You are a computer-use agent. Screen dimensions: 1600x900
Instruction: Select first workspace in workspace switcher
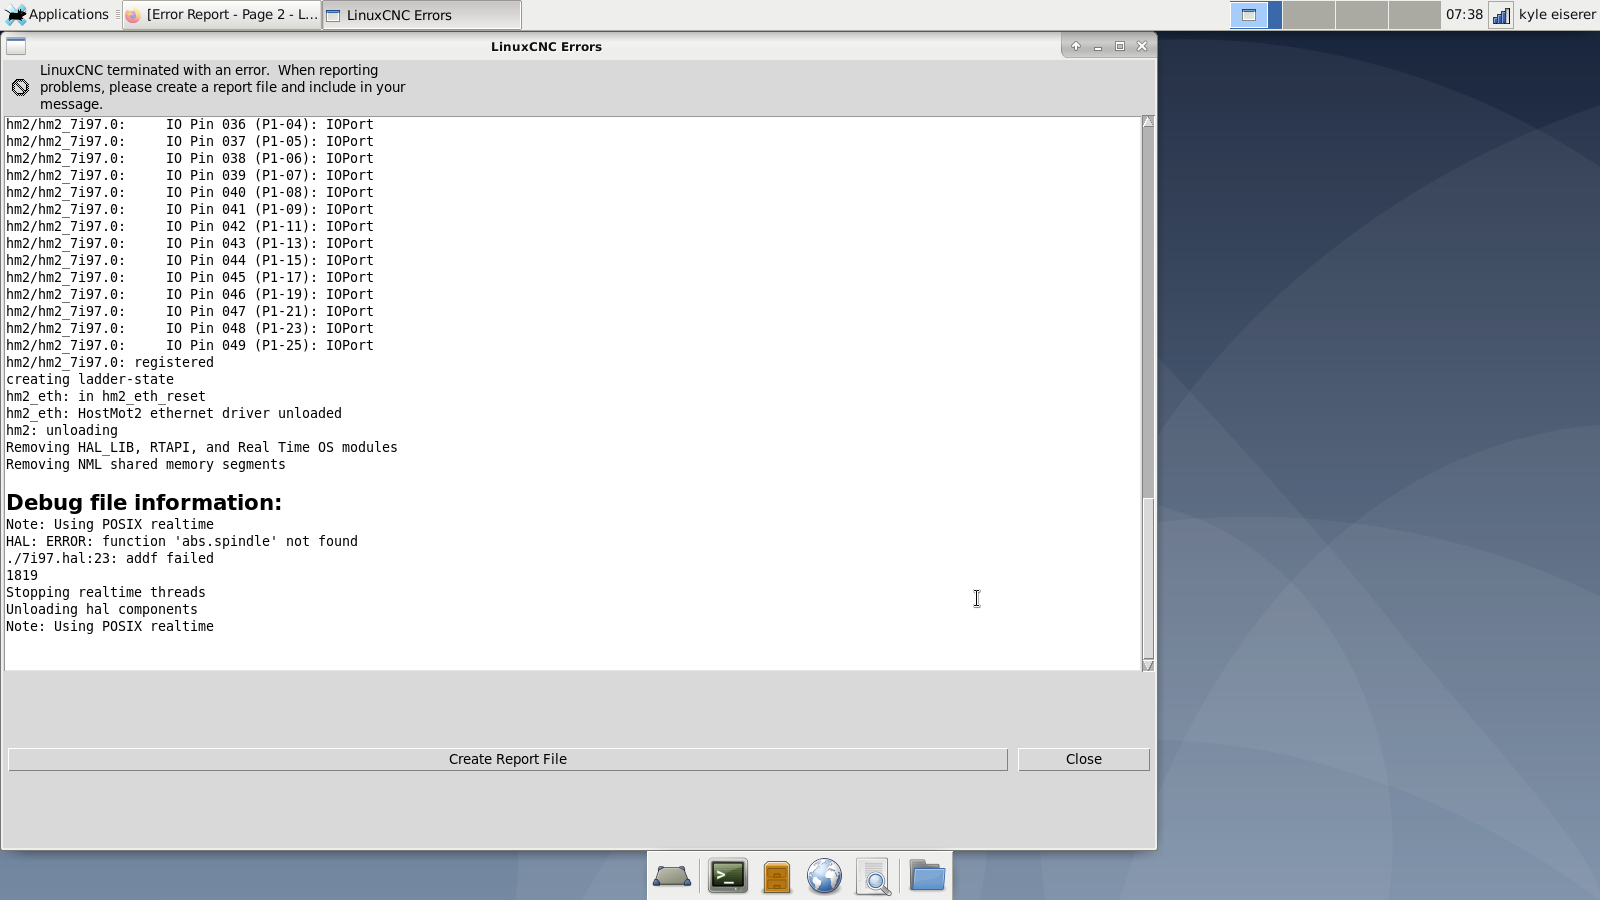click(x=1256, y=14)
